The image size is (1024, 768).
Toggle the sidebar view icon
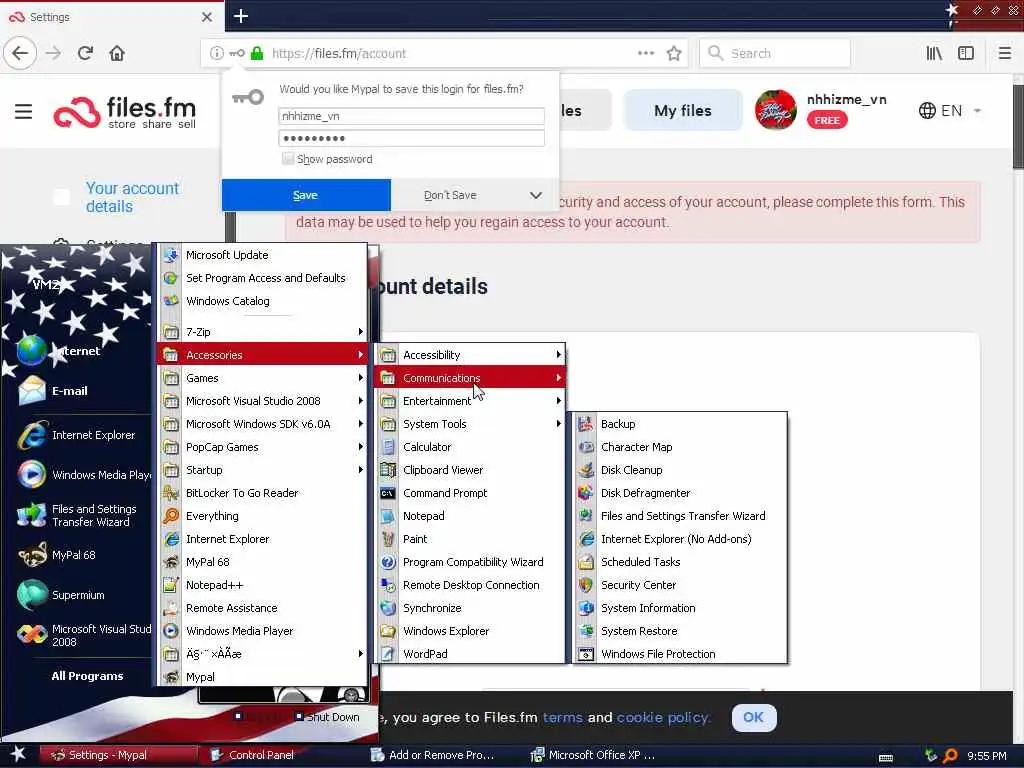pyautogui.click(x=966, y=53)
